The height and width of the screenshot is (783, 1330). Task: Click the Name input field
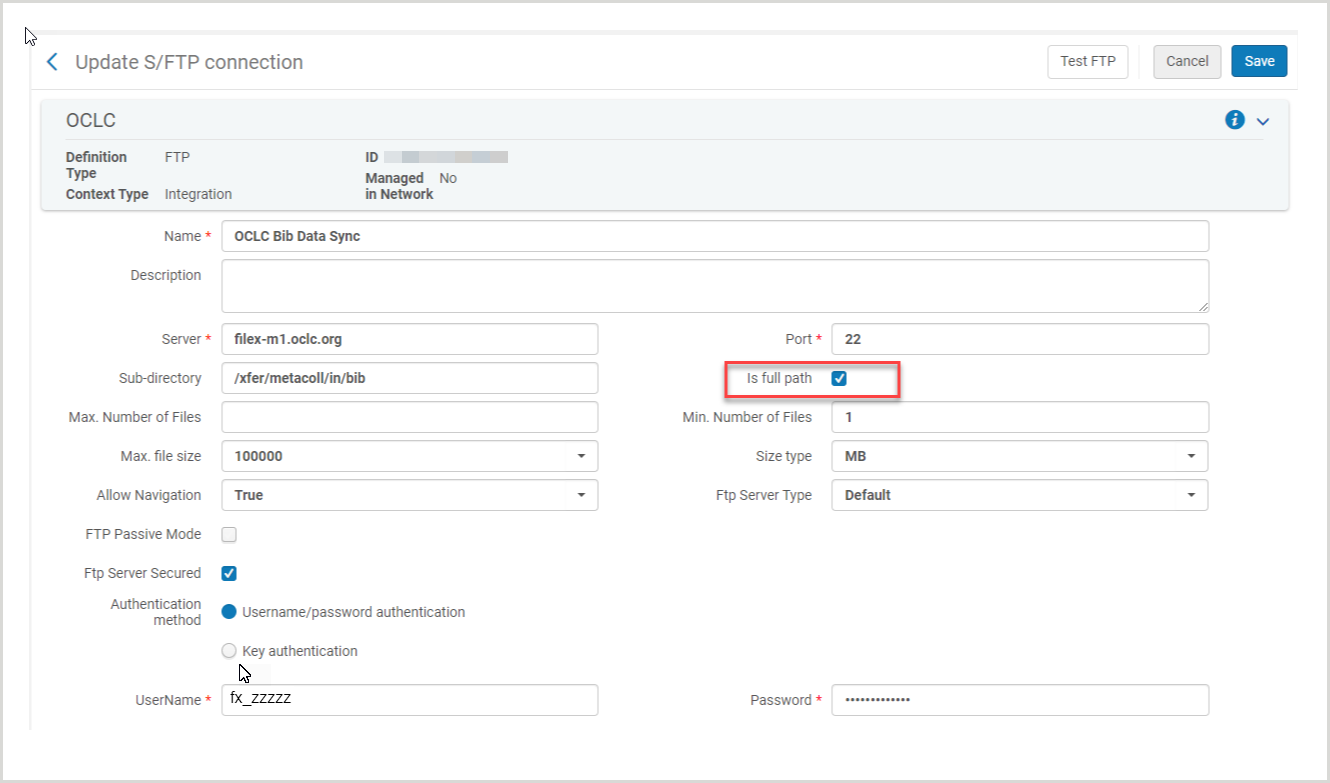pos(715,236)
